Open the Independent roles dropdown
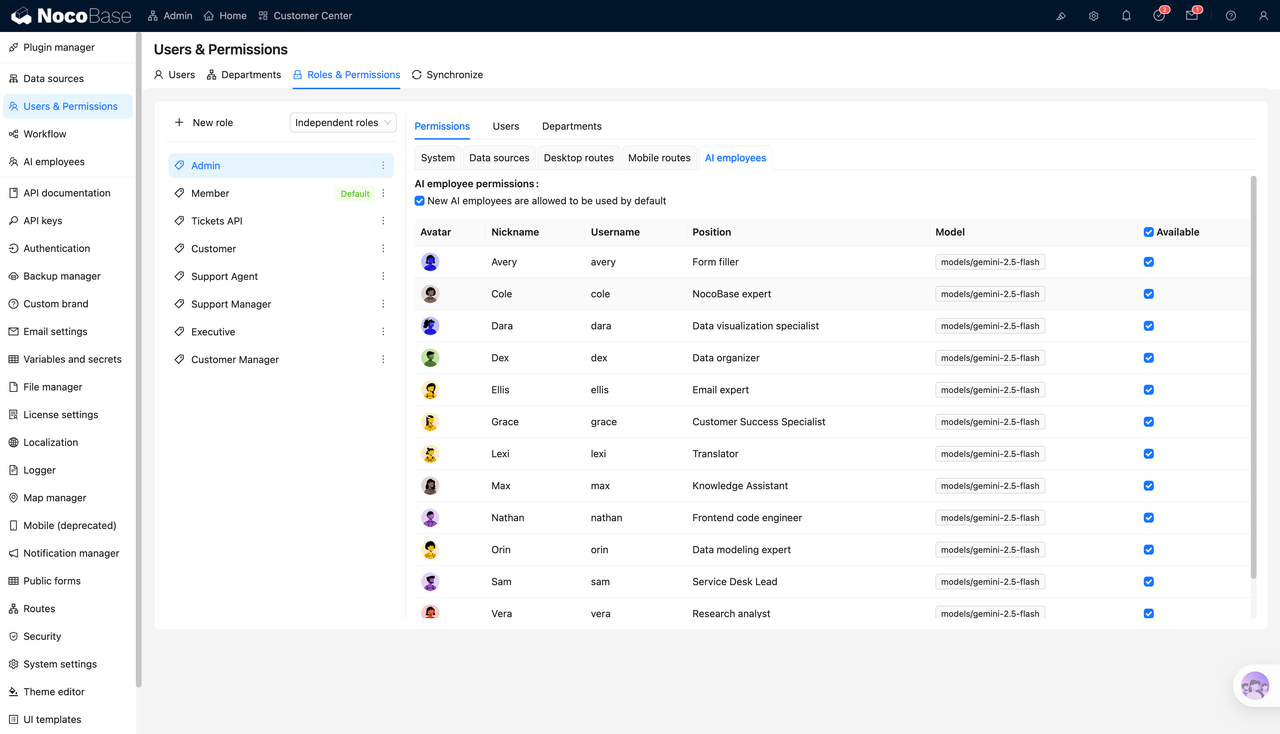Image resolution: width=1280 pixels, height=734 pixels. coord(343,123)
